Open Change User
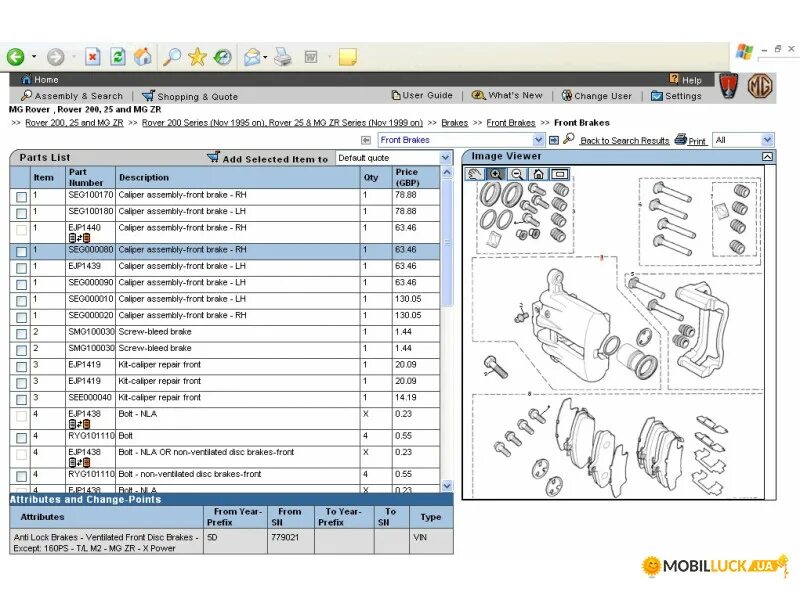 (596, 95)
